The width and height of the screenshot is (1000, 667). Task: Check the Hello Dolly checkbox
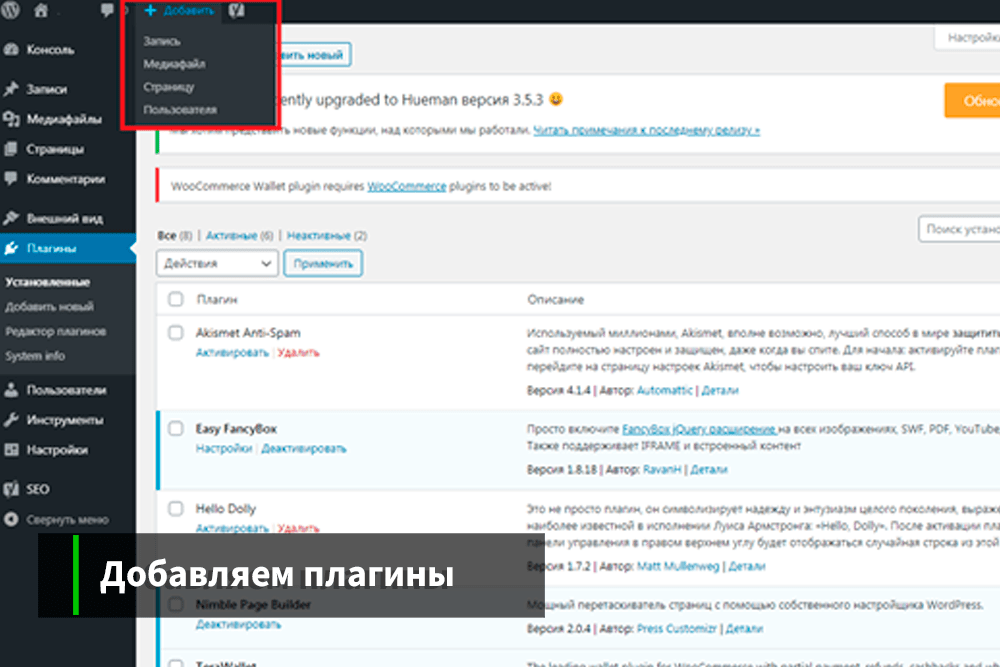[175, 508]
